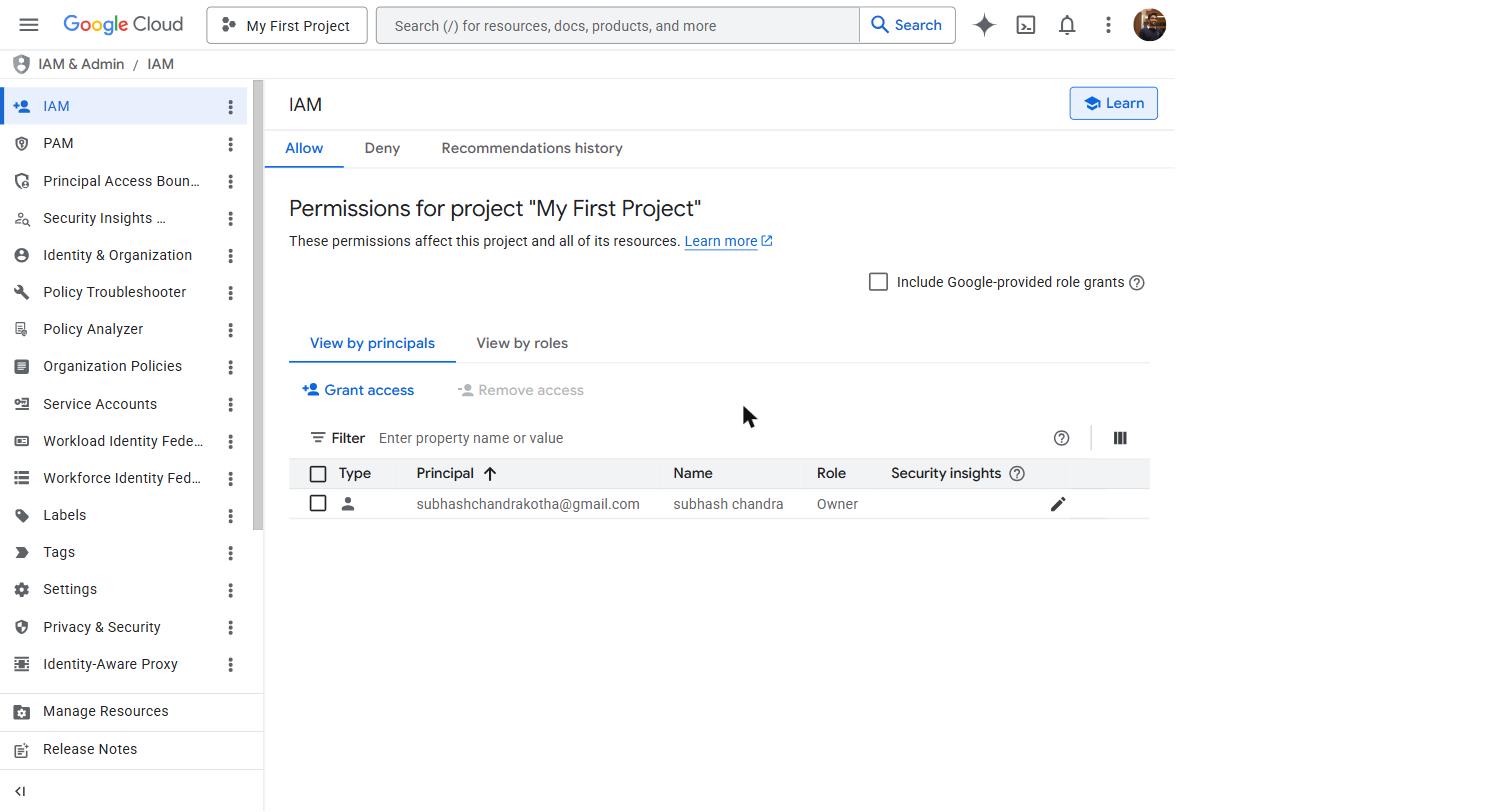Click the Remove access button
Viewport: 1486px width, 812px height.
point(521,390)
